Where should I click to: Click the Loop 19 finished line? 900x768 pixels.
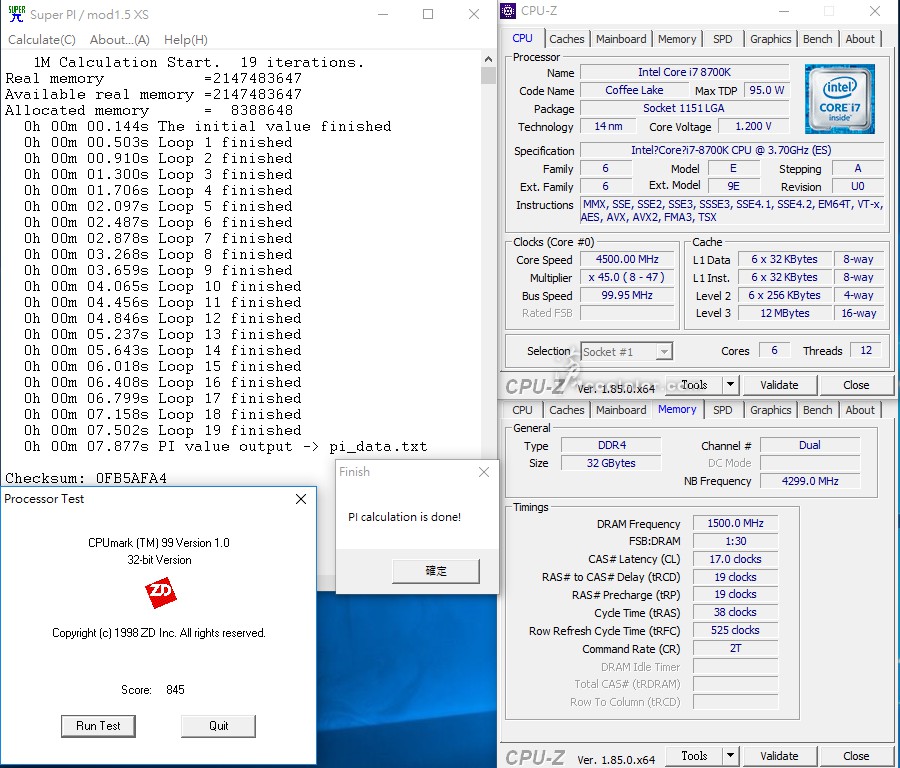coord(162,430)
